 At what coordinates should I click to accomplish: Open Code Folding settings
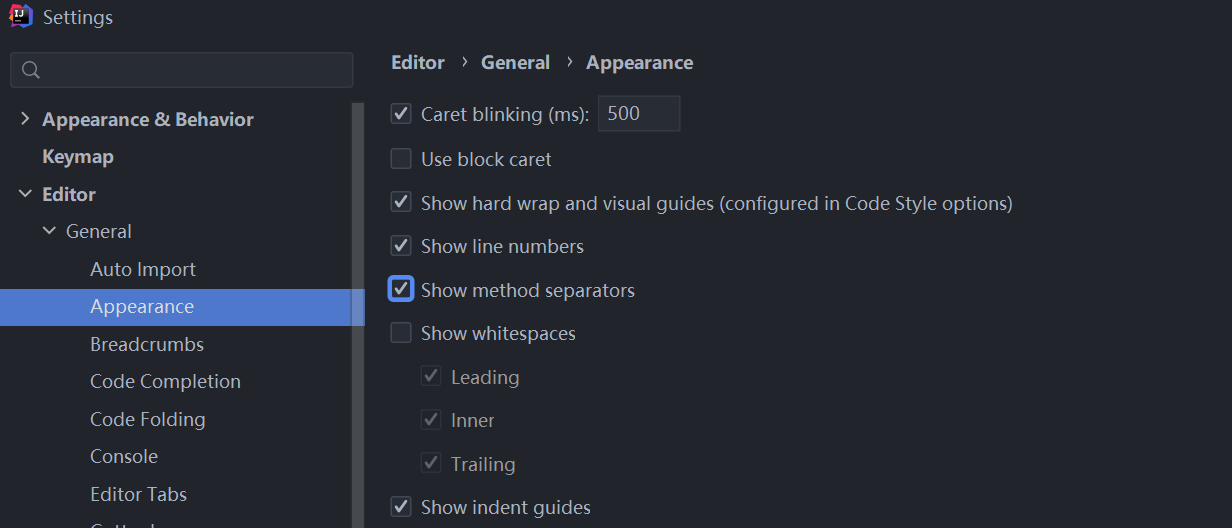(148, 419)
